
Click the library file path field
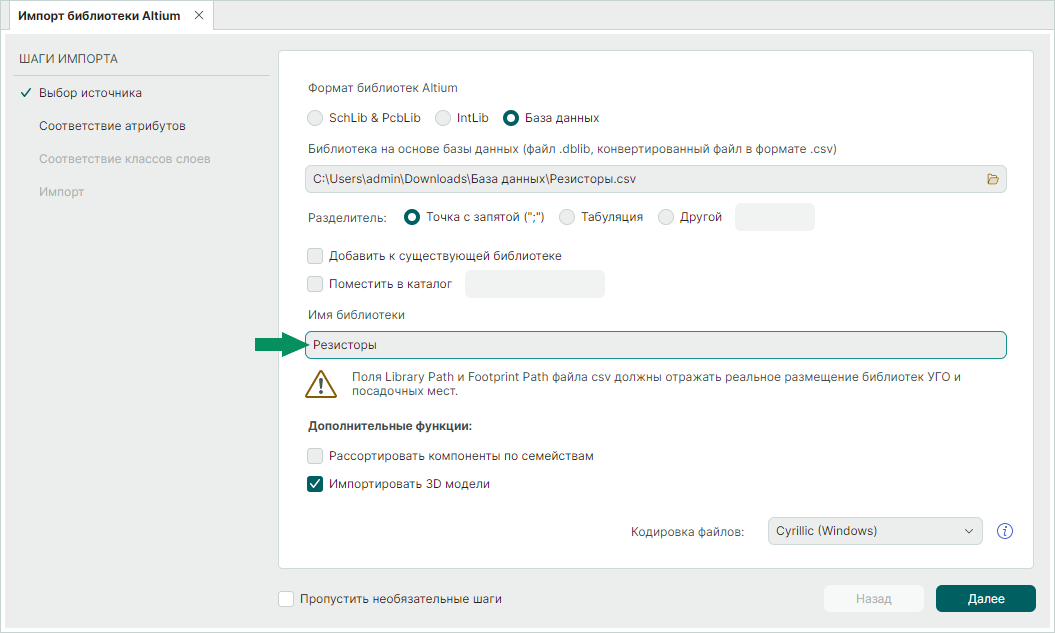point(656,179)
